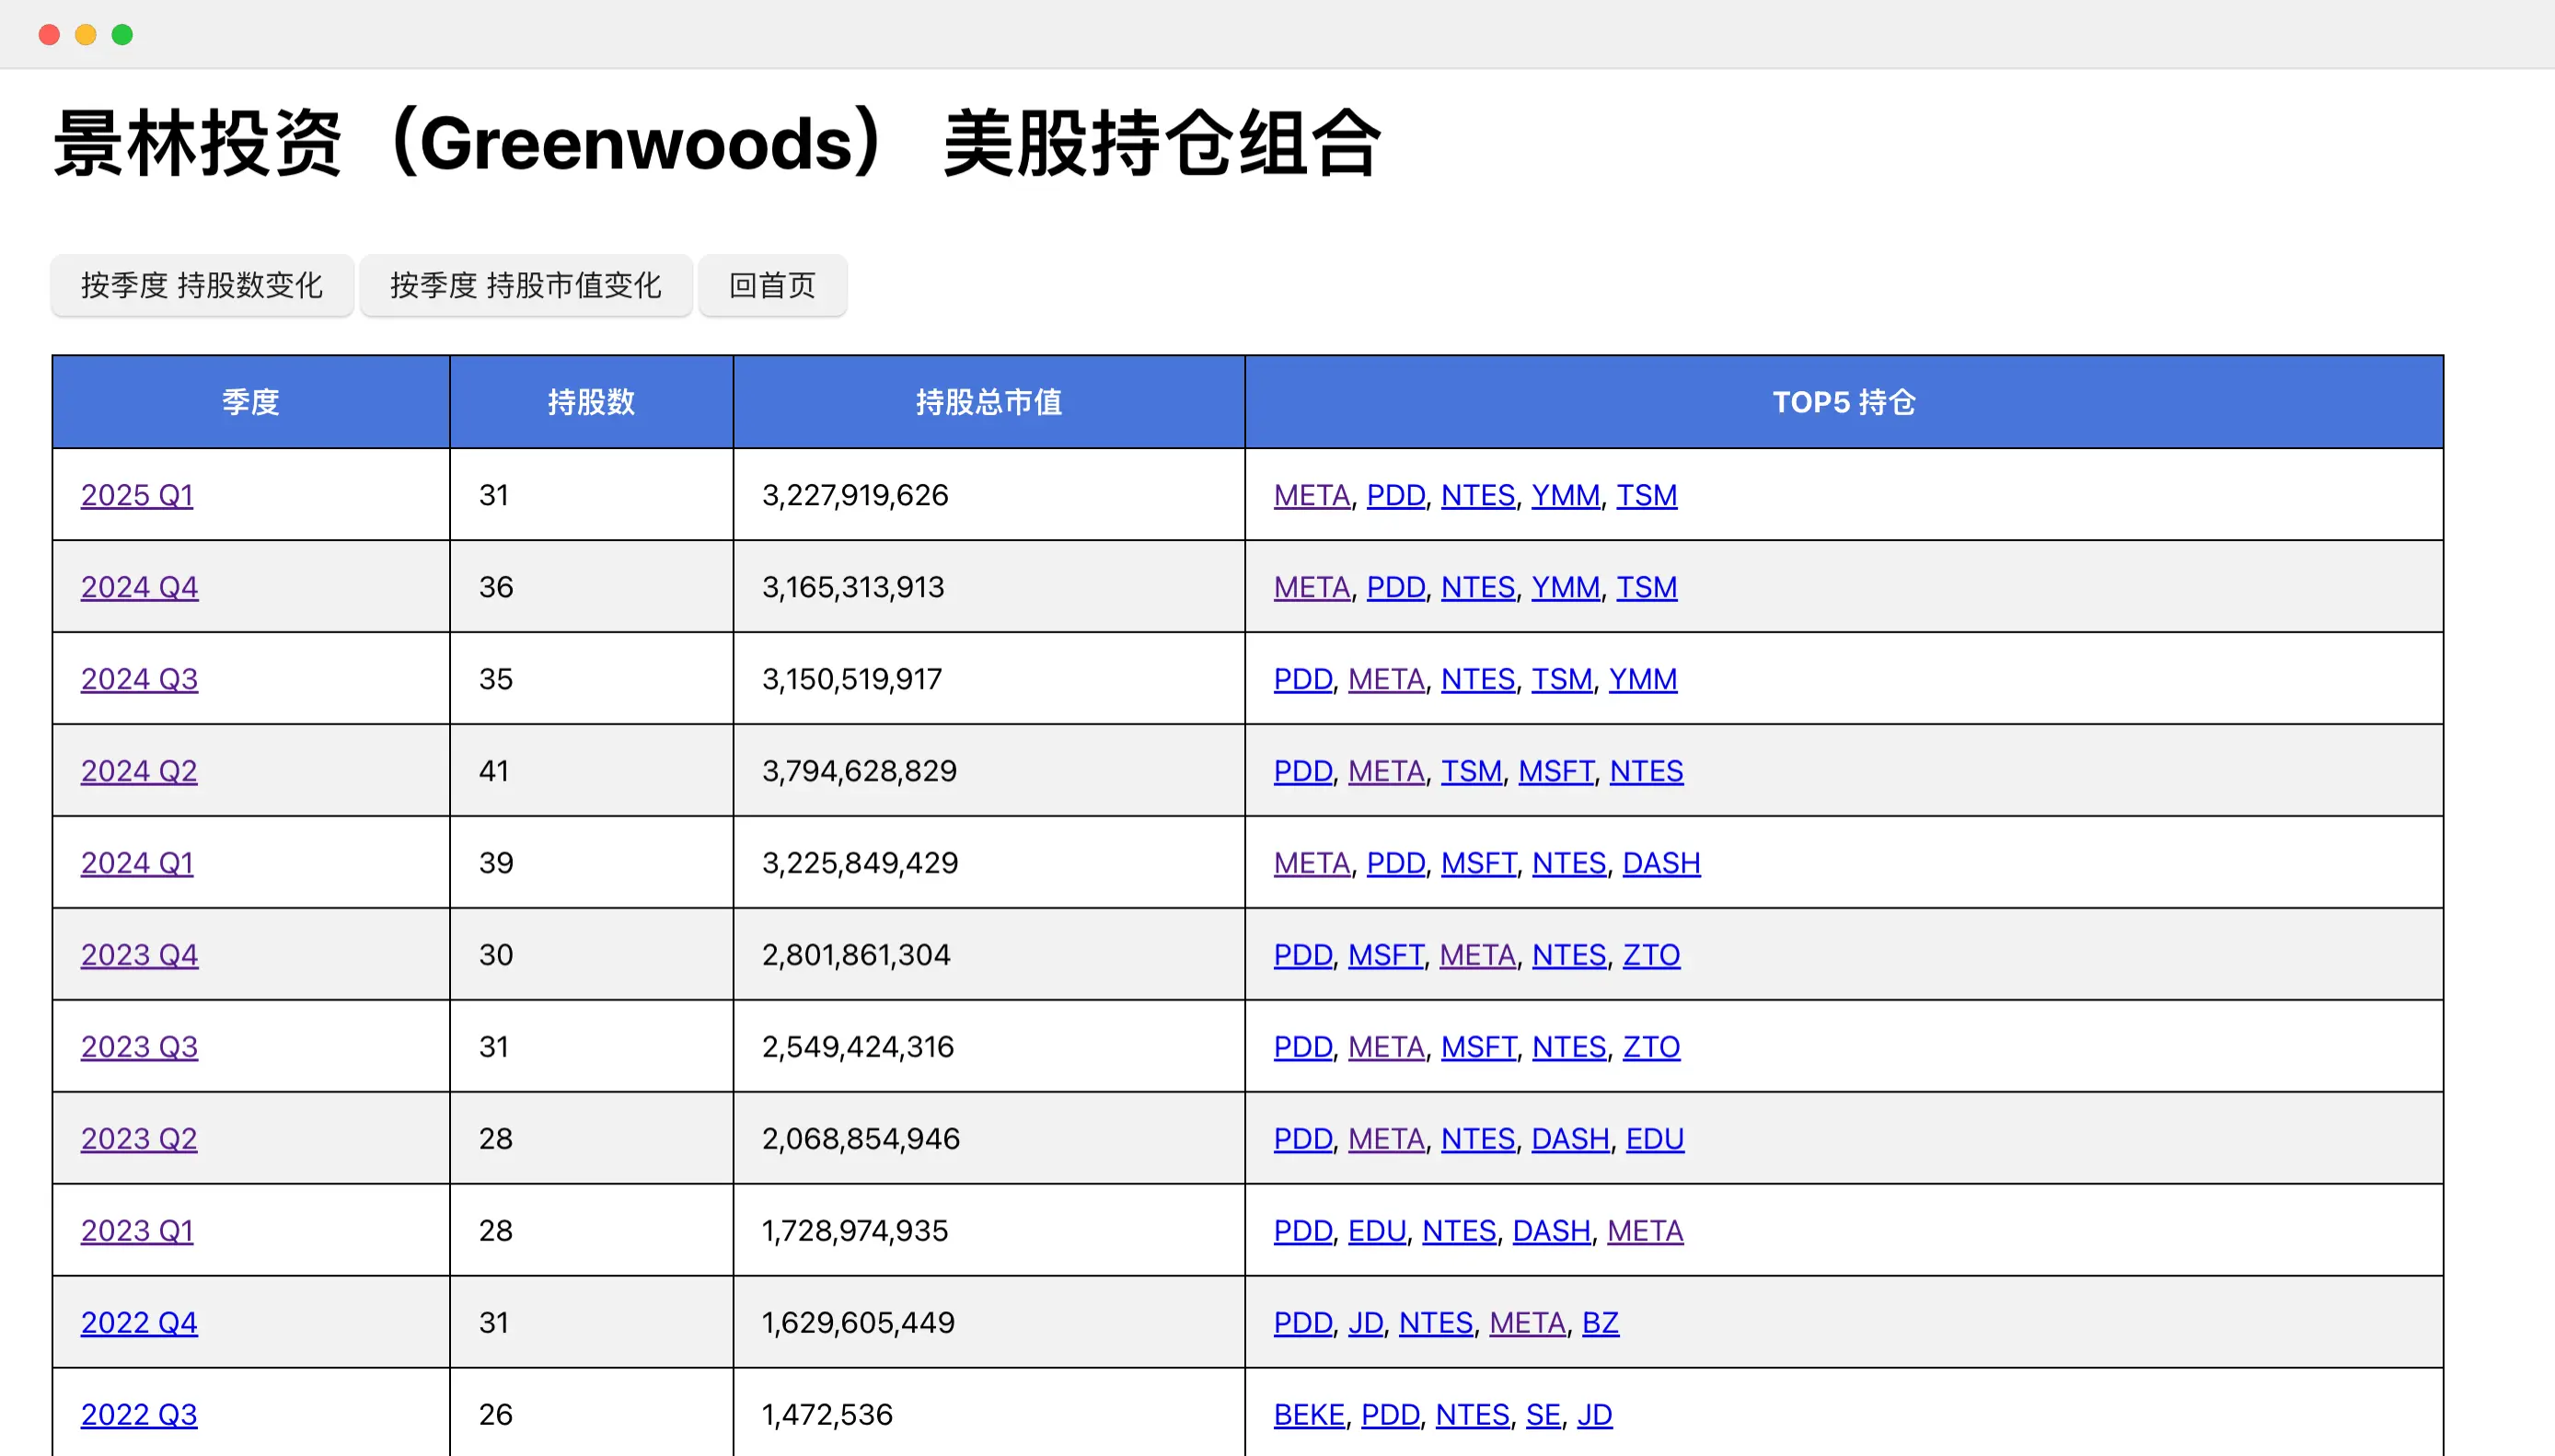The width and height of the screenshot is (2555, 1456).
Task: Click ZTO in the 2023 Q4 row
Action: 1652,955
